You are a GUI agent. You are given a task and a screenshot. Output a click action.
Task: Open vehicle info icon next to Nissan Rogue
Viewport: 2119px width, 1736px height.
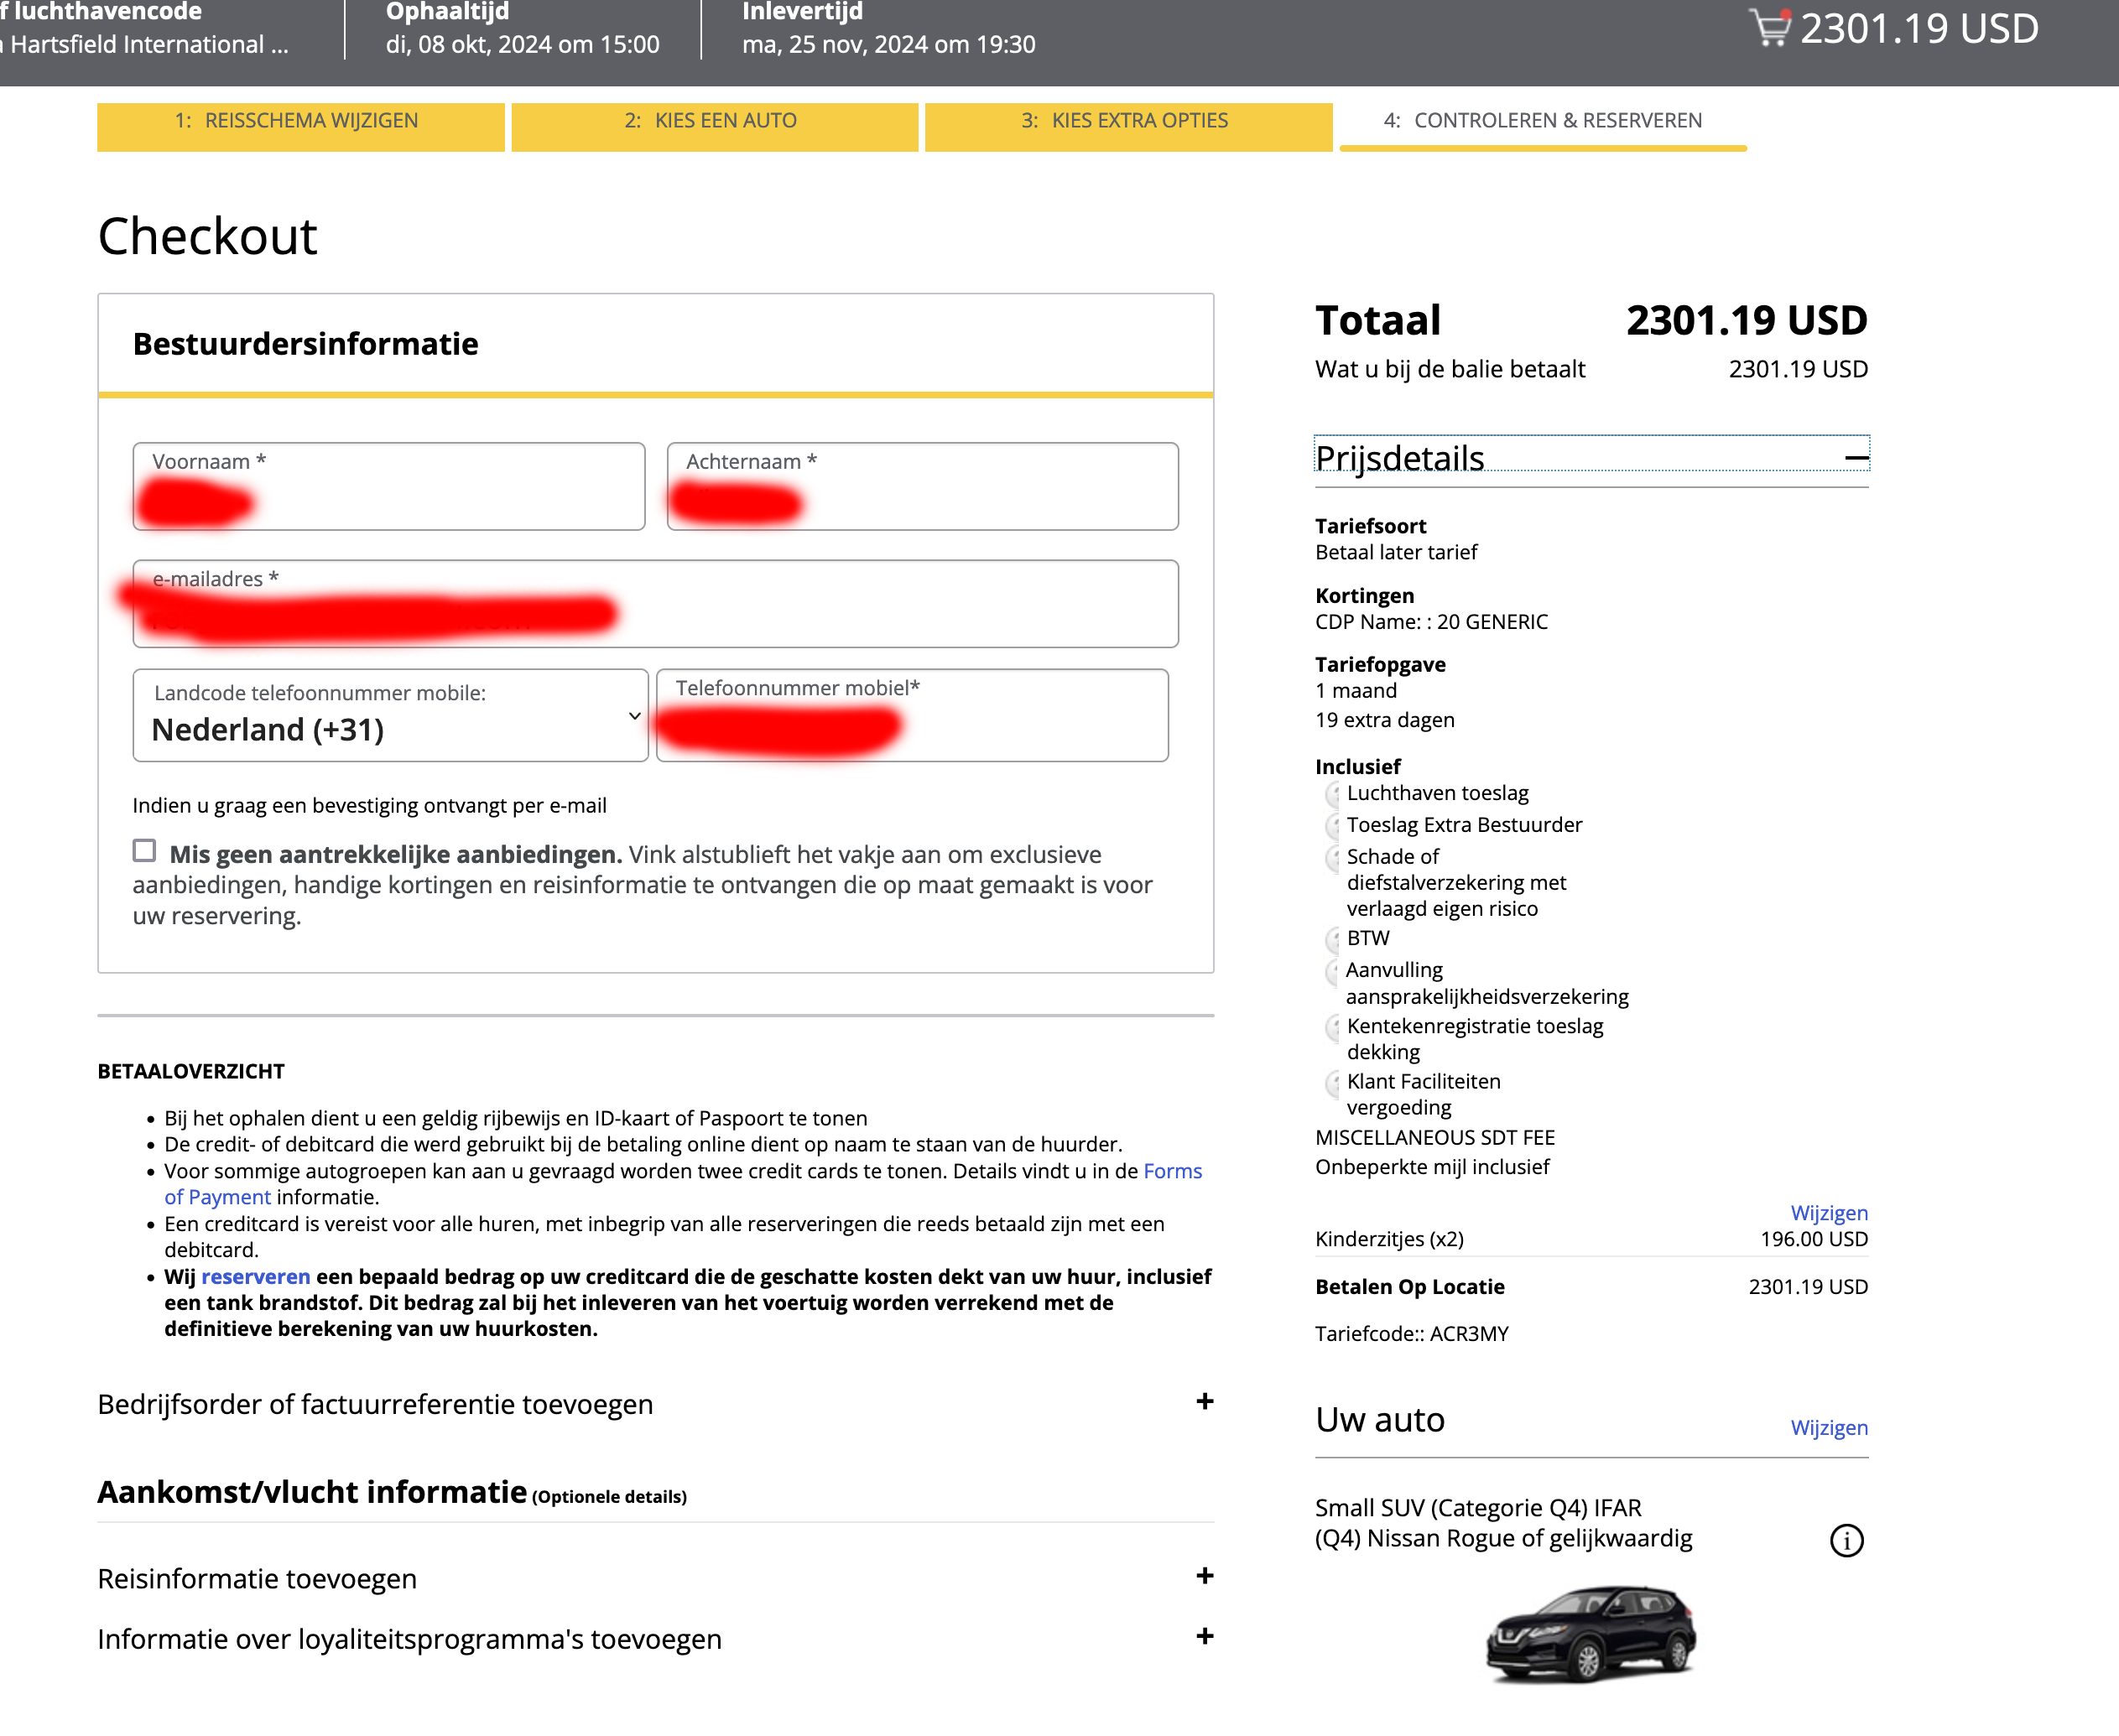coord(1846,1540)
